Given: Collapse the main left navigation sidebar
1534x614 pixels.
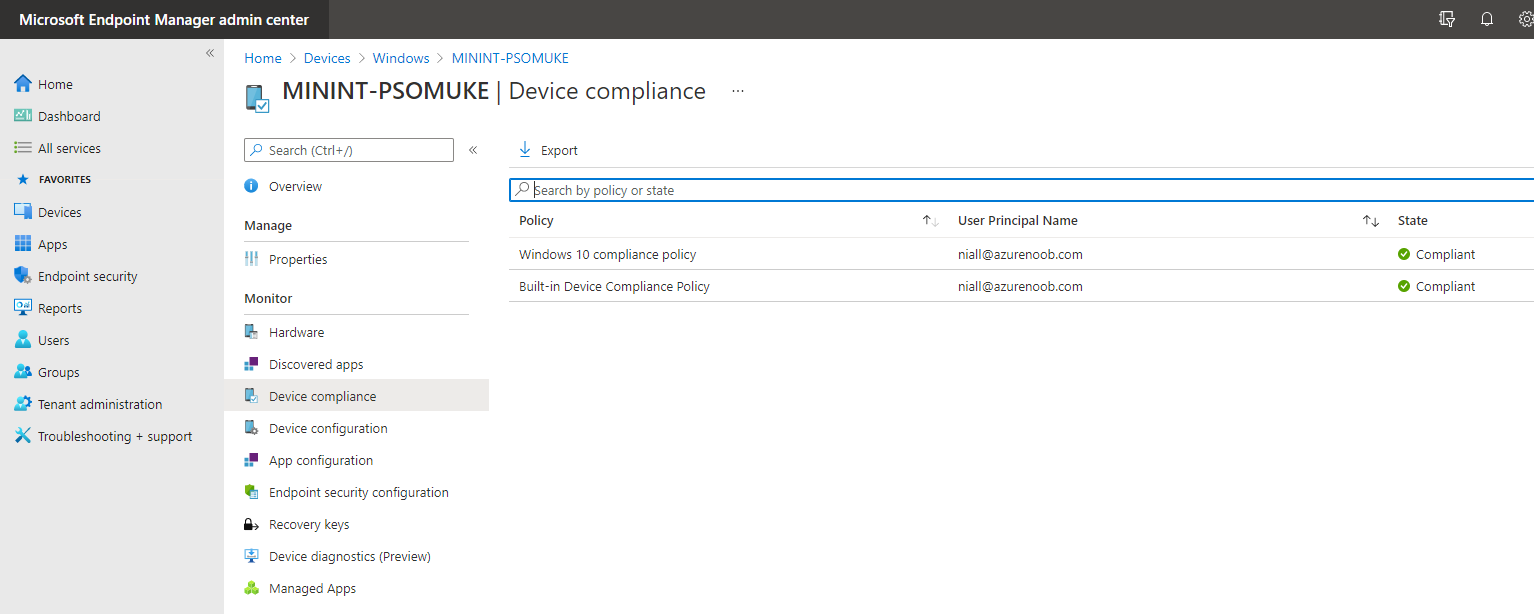Looking at the screenshot, I should coord(210,53).
